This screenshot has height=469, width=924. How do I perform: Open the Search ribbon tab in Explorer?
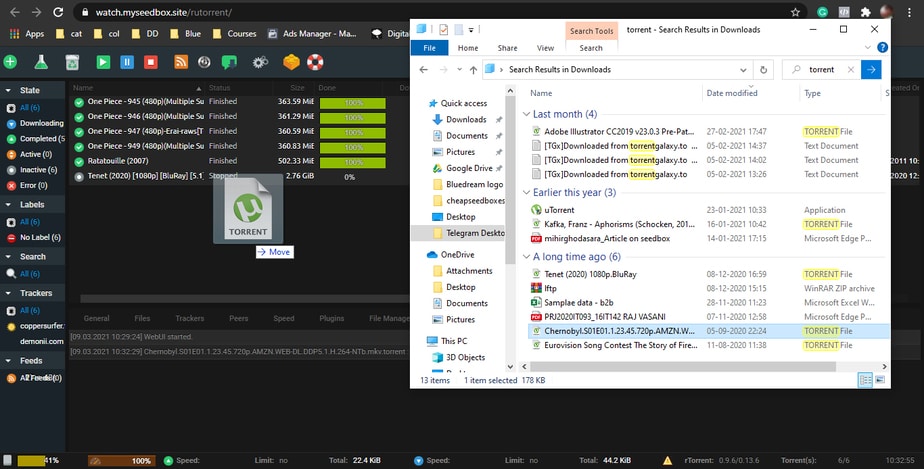tap(591, 48)
